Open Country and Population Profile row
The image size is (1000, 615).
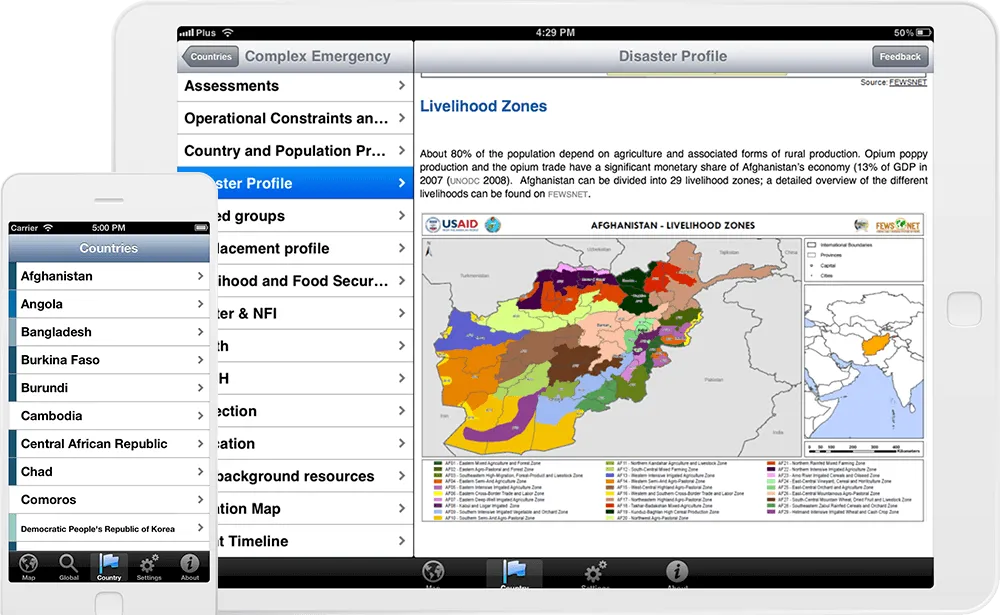point(295,151)
